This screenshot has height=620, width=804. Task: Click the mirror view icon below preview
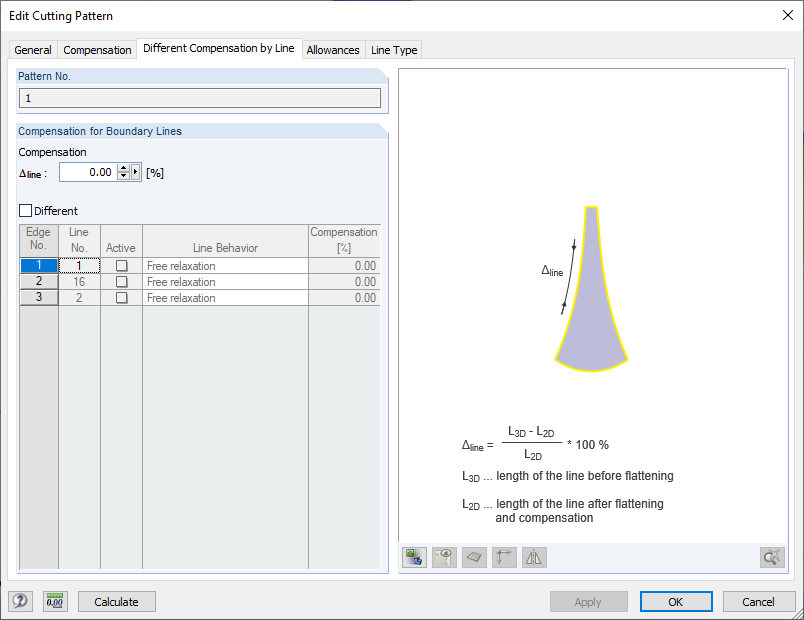click(534, 557)
